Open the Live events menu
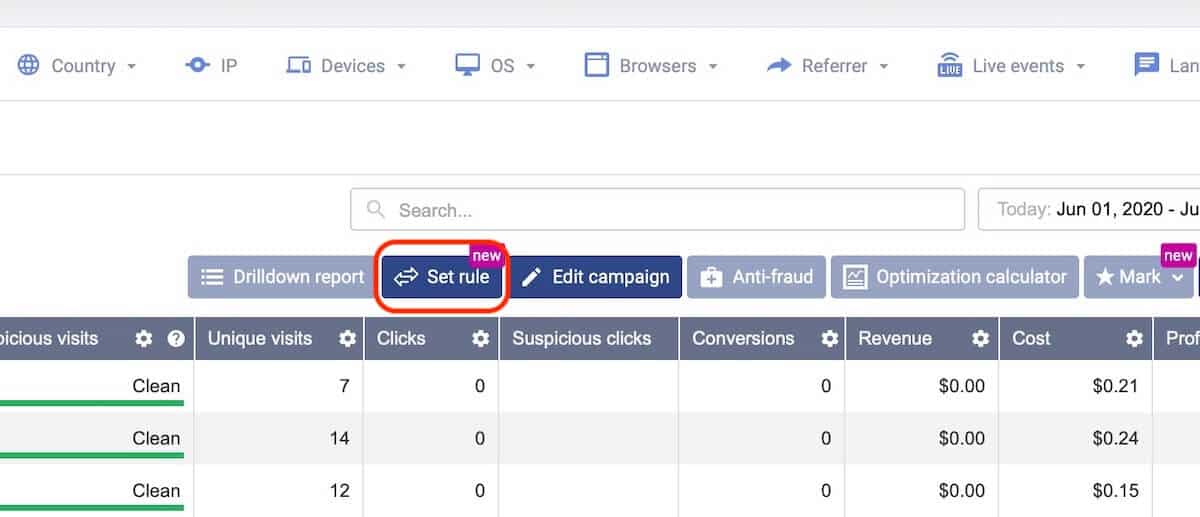 (x=1011, y=66)
